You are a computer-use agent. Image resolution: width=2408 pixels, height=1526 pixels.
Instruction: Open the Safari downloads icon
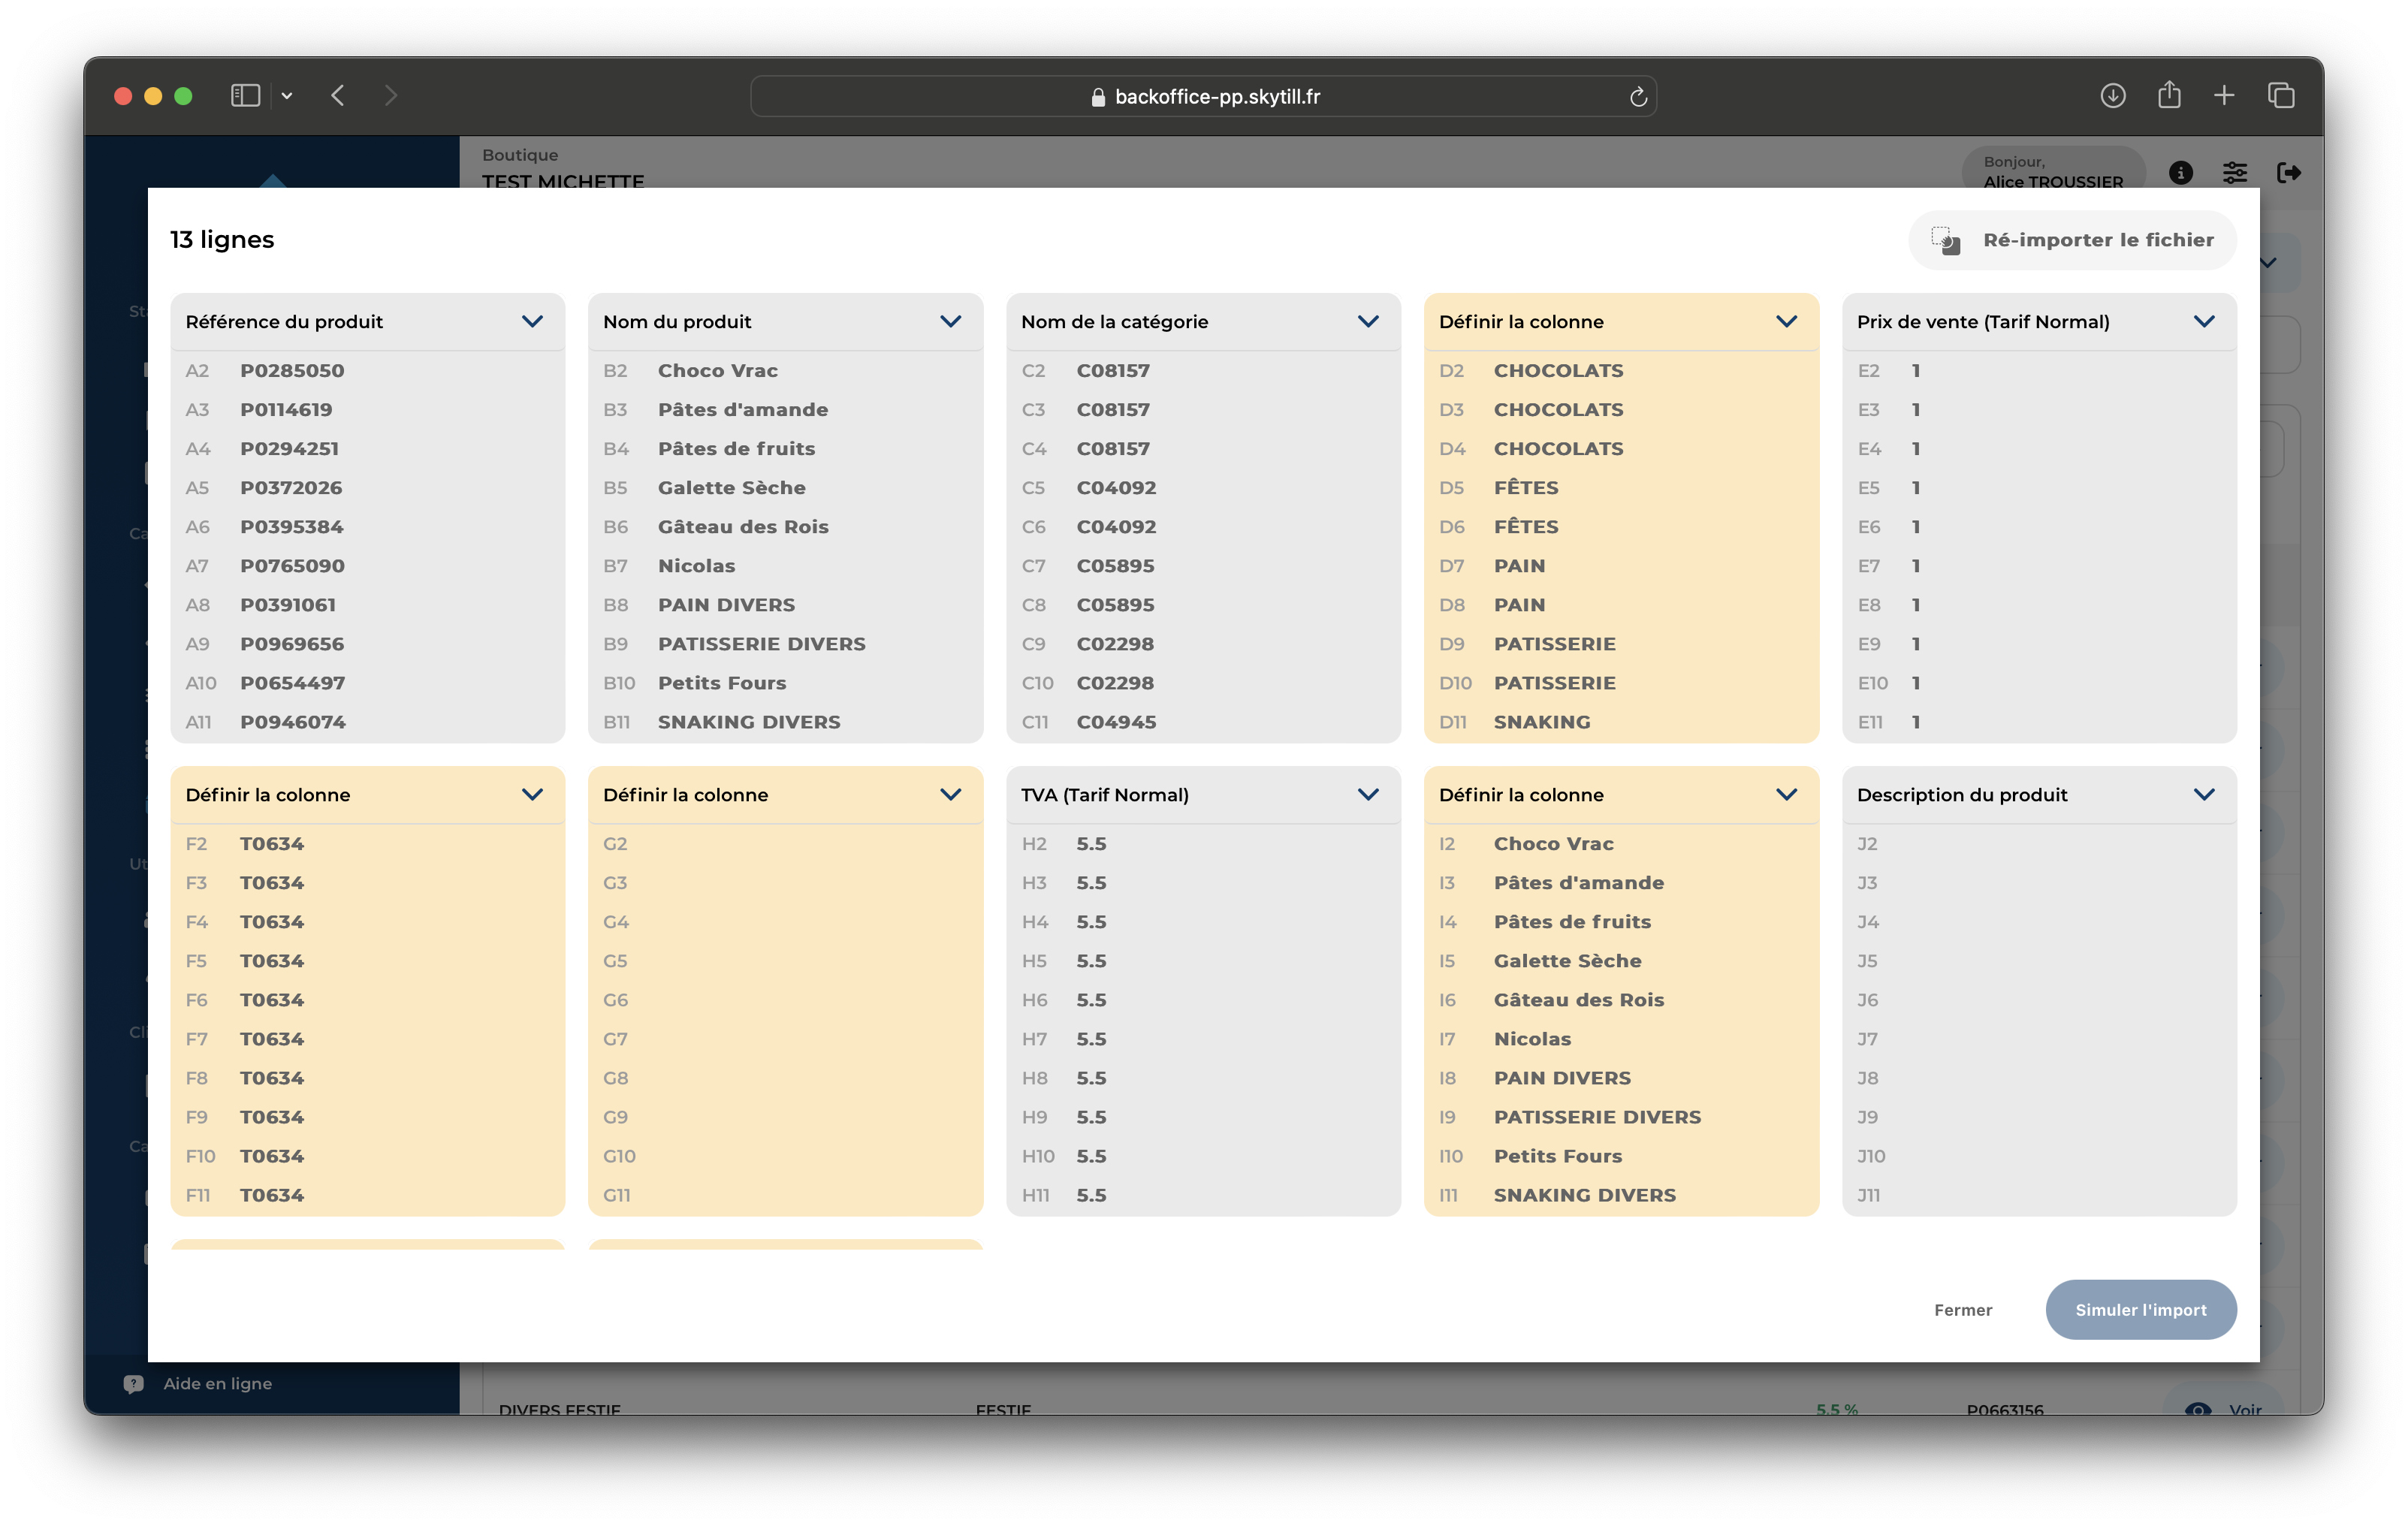click(x=2112, y=96)
